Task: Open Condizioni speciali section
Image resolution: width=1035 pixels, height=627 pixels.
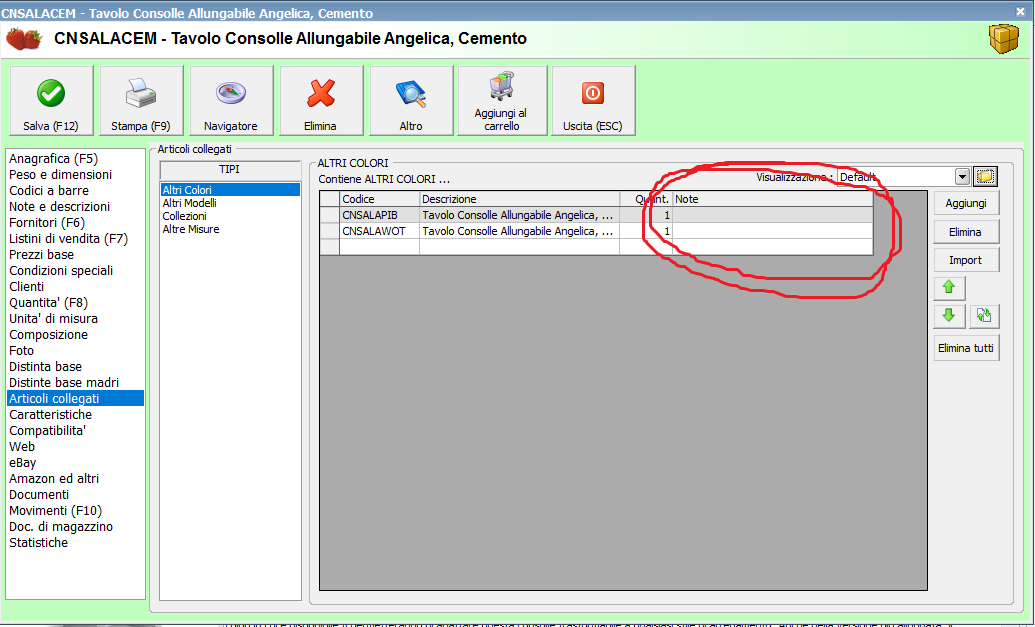Action: click(x=75, y=271)
